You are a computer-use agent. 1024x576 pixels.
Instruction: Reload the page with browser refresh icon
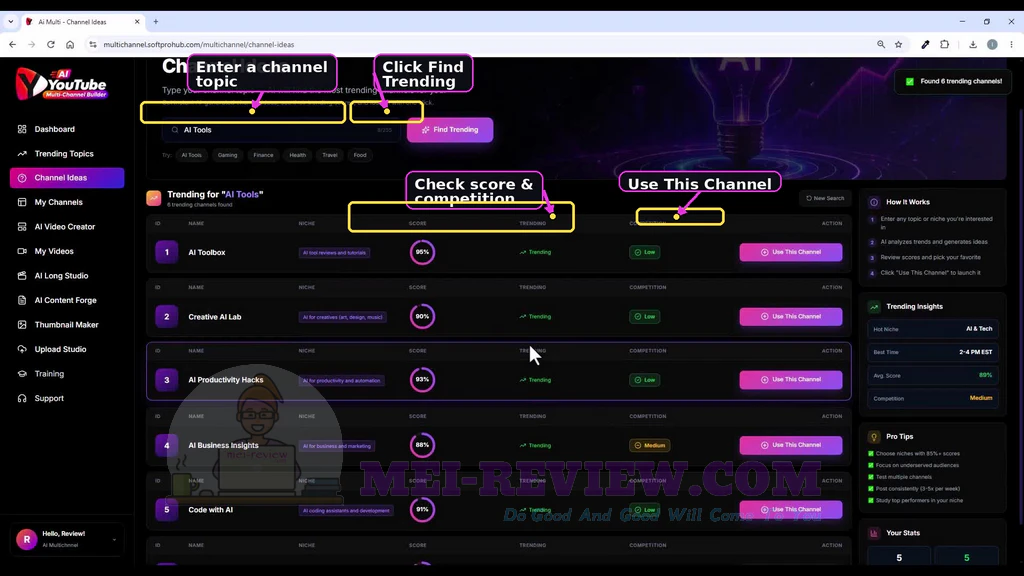pos(50,44)
